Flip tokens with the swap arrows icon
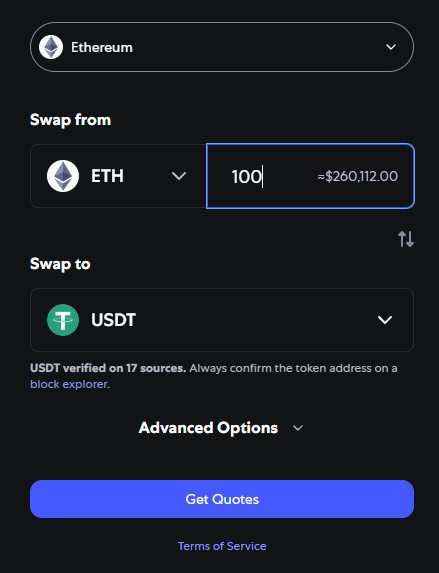This screenshot has height=573, width=439. pyautogui.click(x=406, y=239)
